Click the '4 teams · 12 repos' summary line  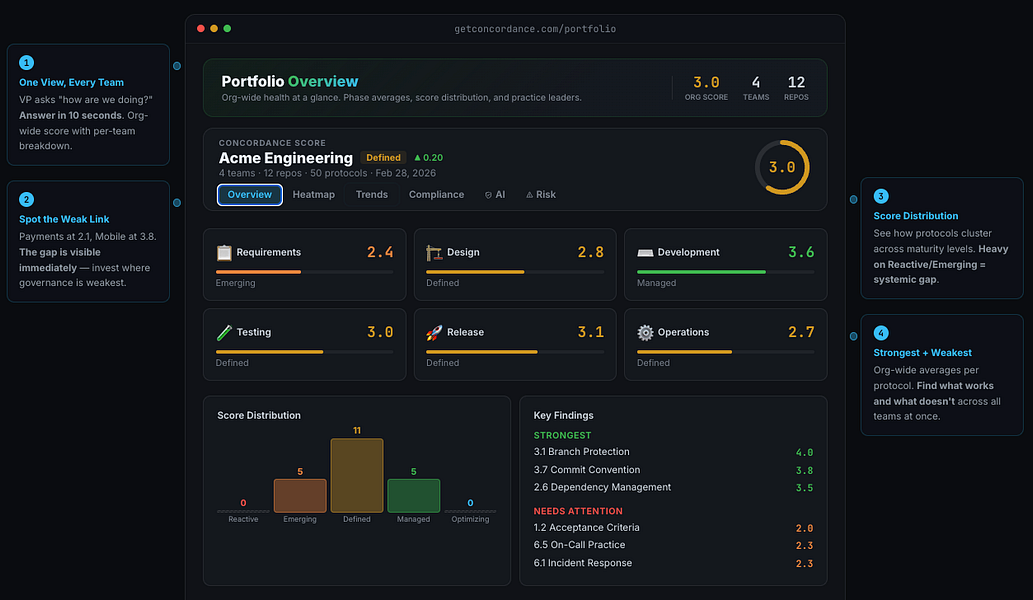(327, 173)
